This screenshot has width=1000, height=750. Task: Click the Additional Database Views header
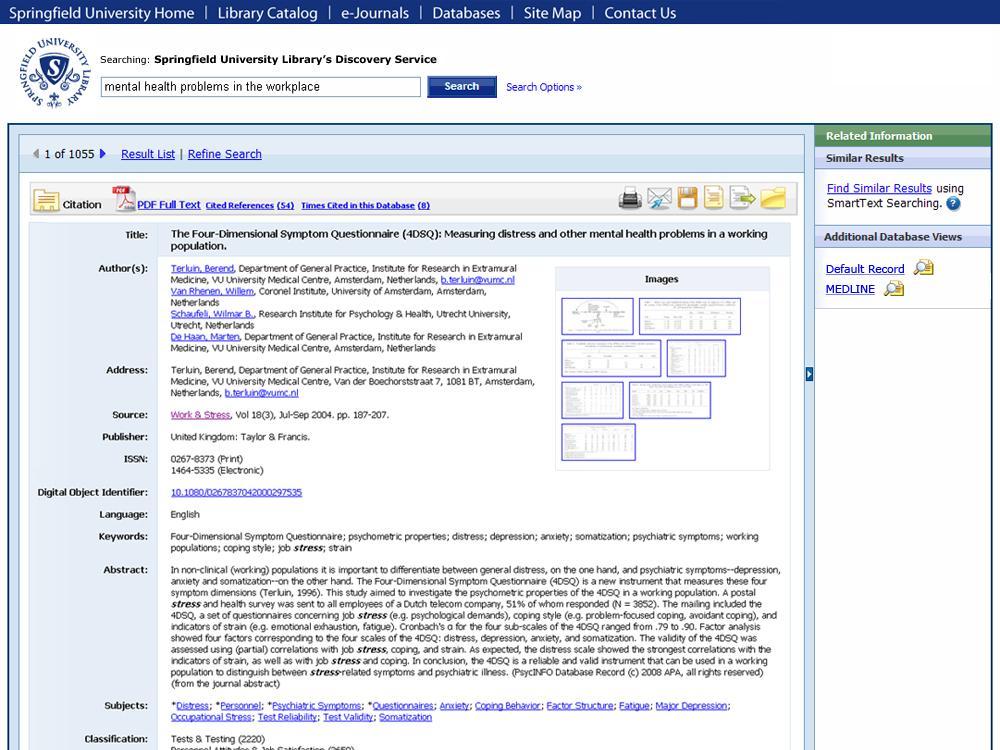pyautogui.click(x=902, y=237)
